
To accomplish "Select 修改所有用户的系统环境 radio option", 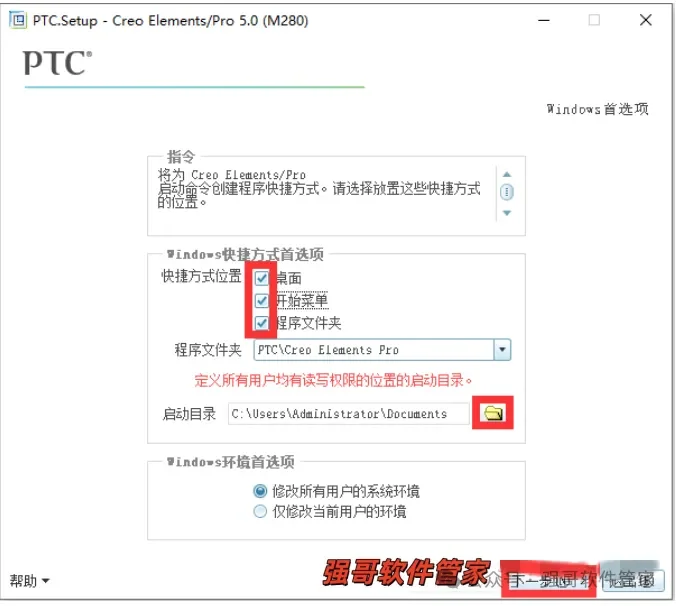I will [x=260, y=490].
